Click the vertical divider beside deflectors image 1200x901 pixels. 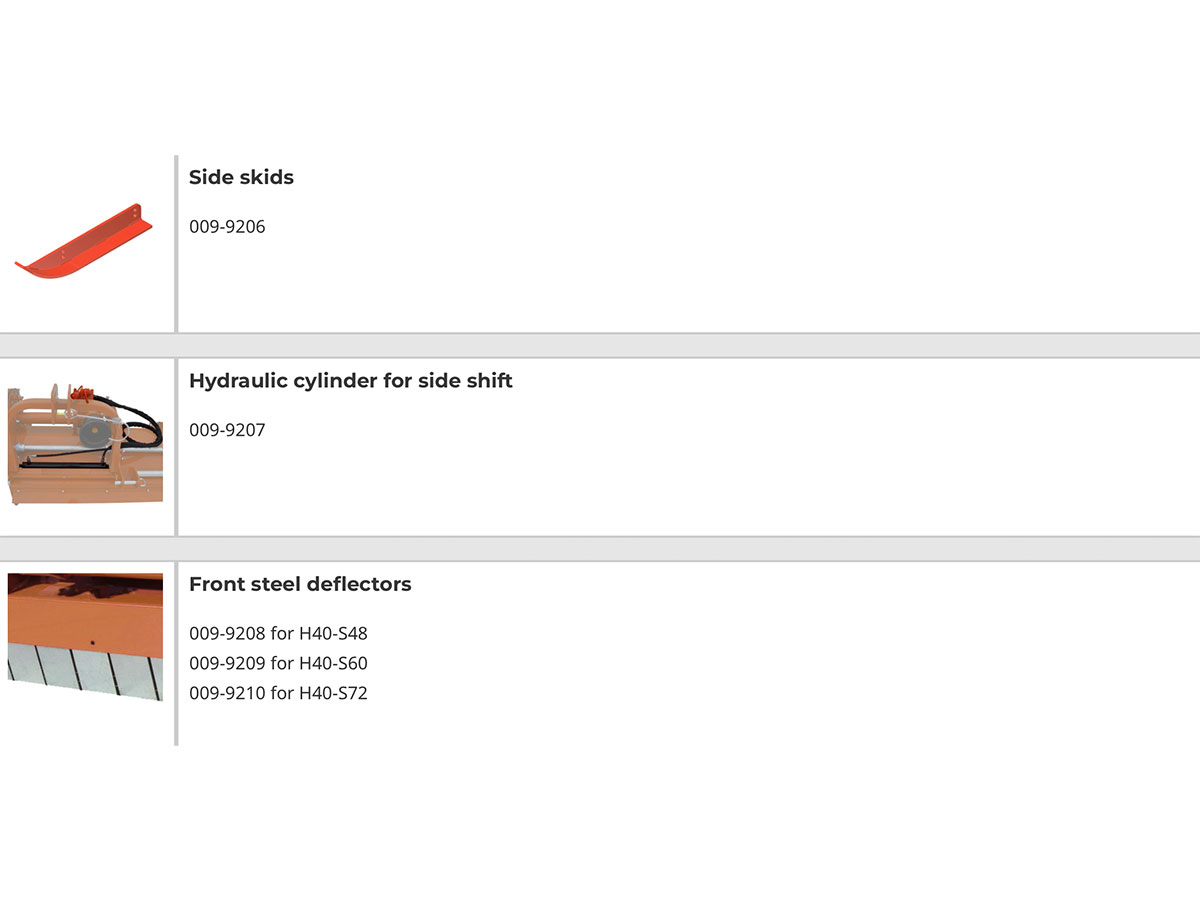coord(176,653)
